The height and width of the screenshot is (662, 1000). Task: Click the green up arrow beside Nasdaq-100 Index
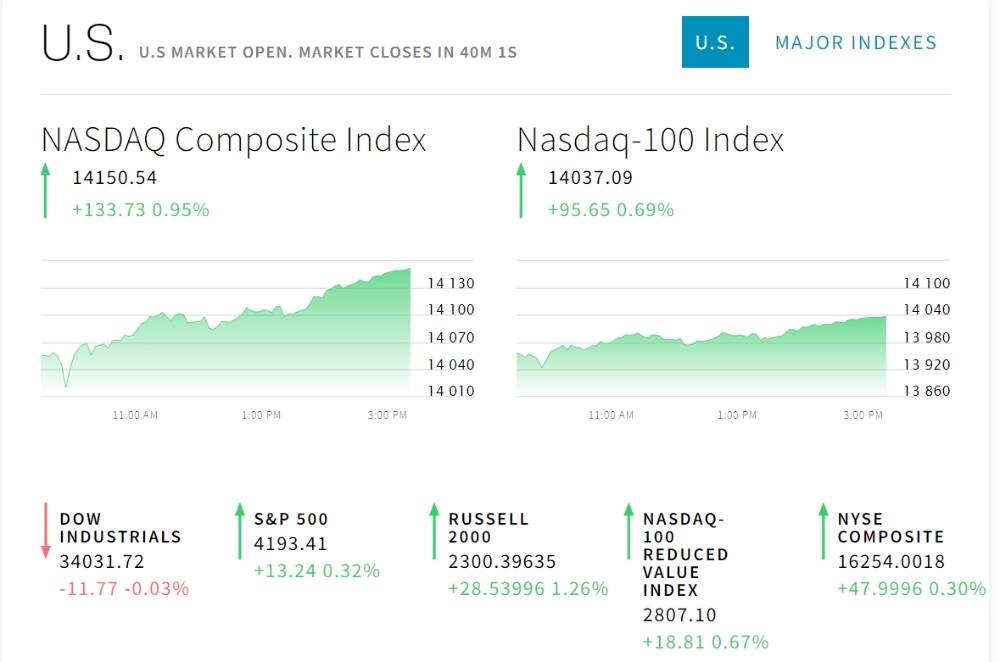521,191
